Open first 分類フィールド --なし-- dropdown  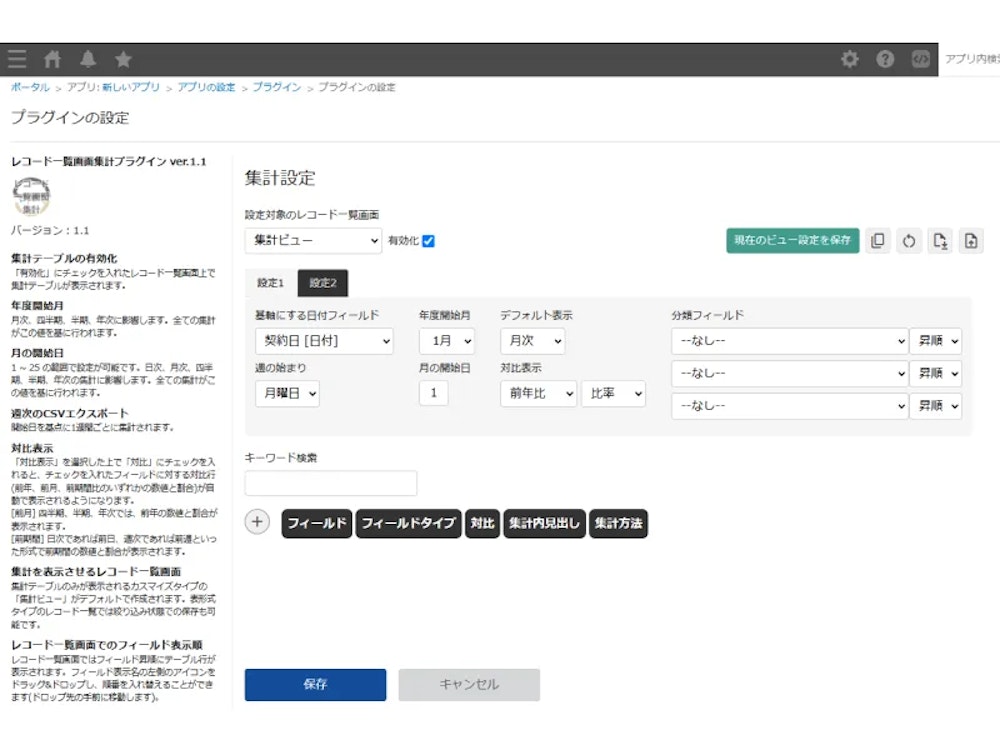(790, 341)
